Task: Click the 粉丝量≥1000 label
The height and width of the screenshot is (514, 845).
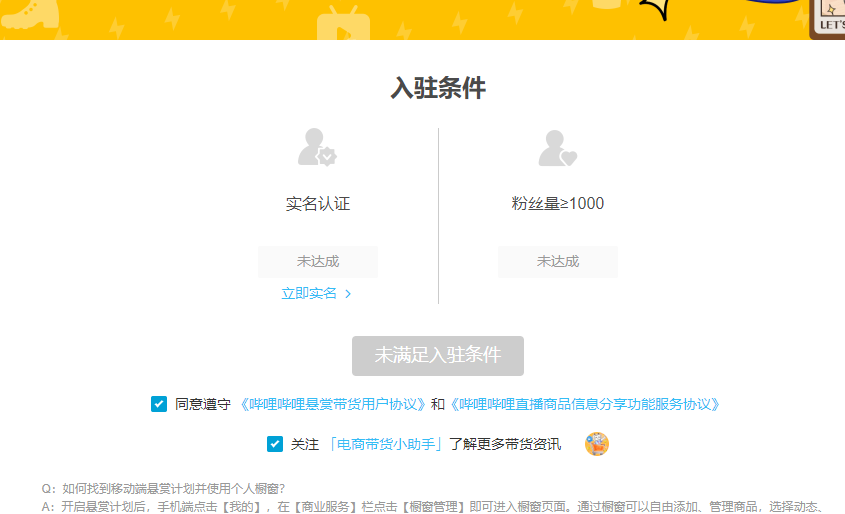Action: 558,204
